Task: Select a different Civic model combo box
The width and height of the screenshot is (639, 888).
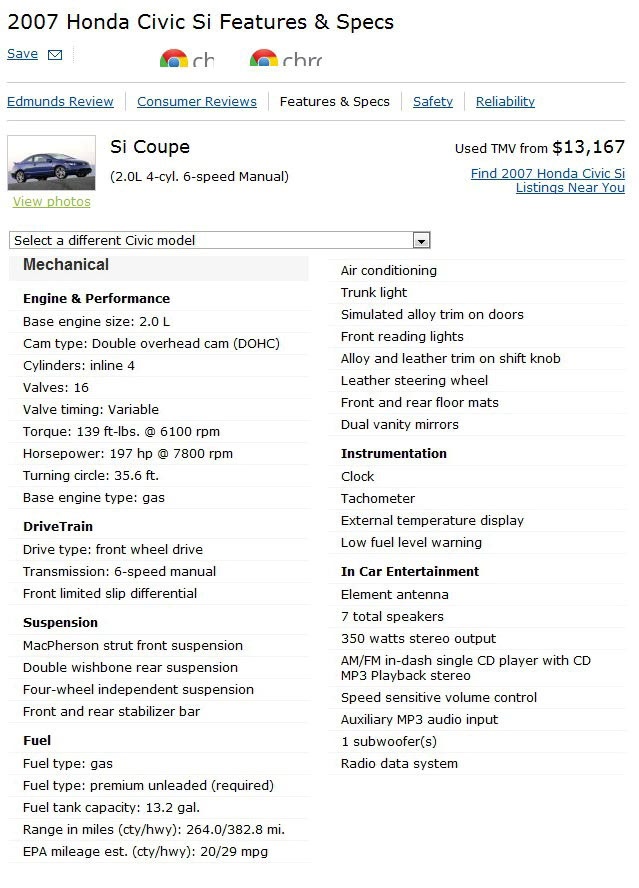Action: tap(220, 240)
